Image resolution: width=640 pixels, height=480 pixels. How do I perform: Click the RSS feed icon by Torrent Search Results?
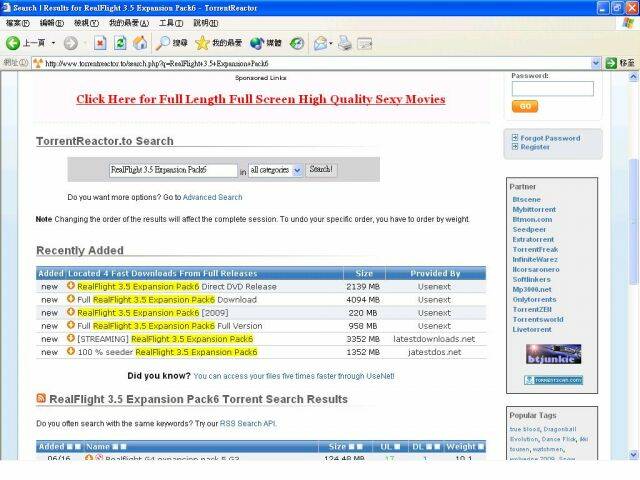pyautogui.click(x=41, y=398)
